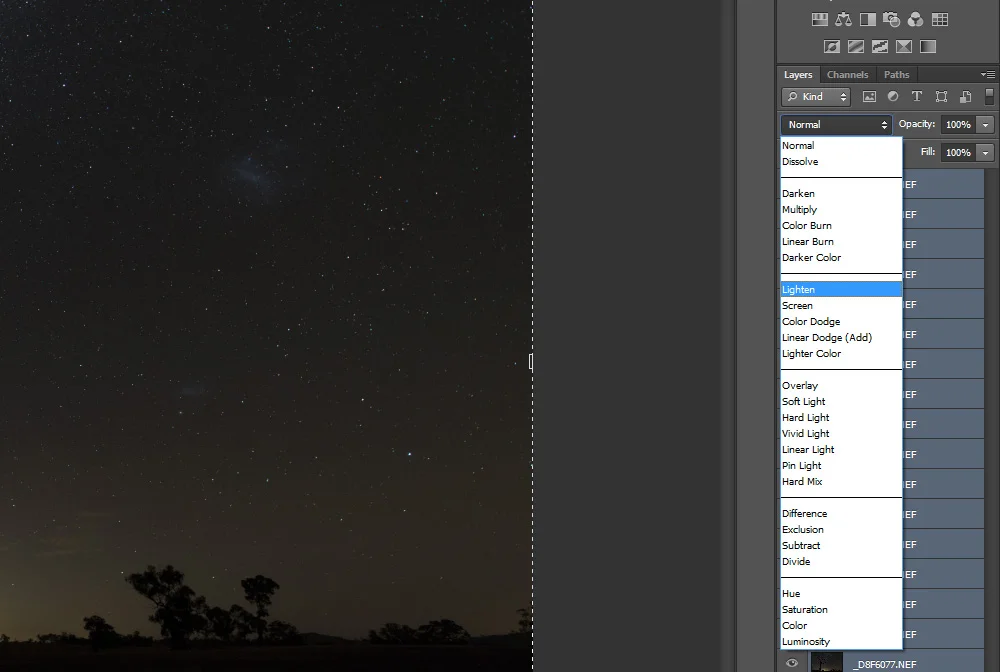Screen dimensions: 1000x672
Task: Click the _D8F6077.NEF layer name
Action: click(x=886, y=664)
